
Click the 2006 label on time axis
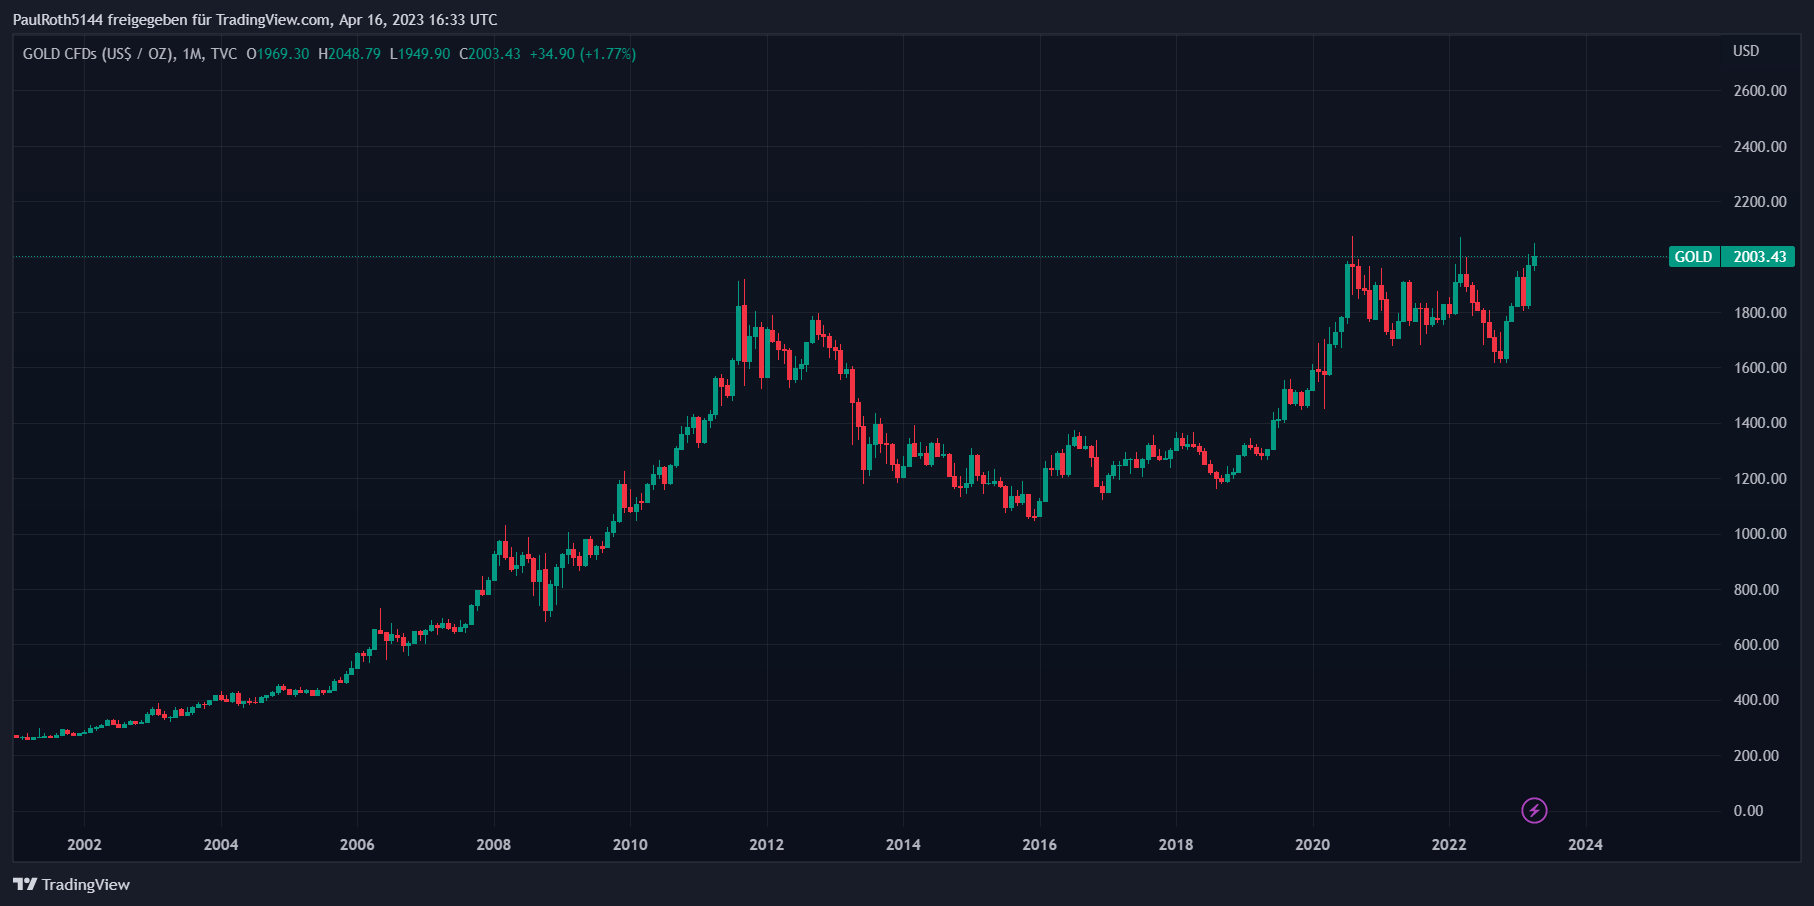357,845
